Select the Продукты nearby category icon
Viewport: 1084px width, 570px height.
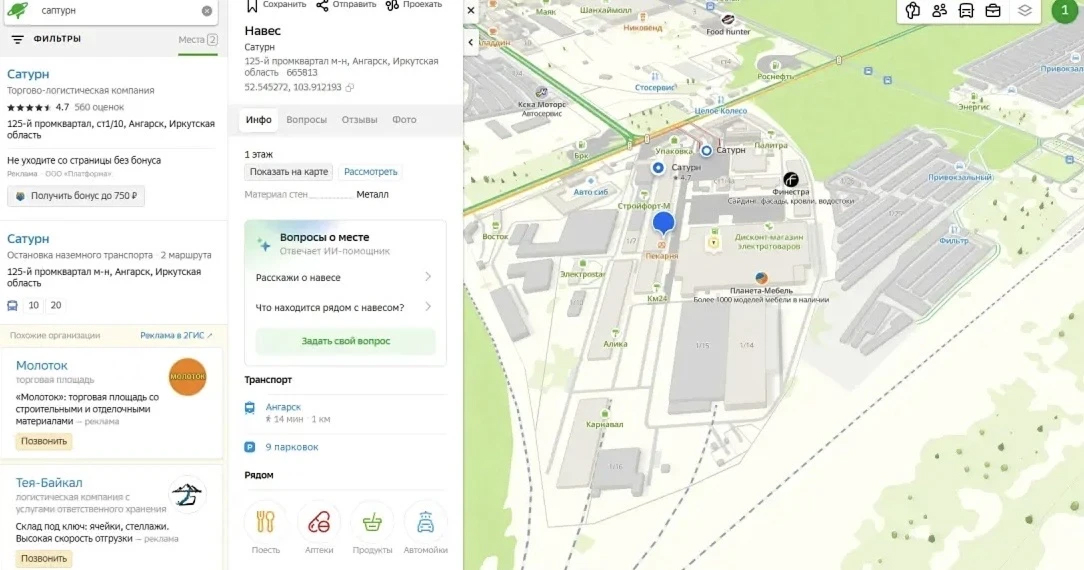tap(372, 522)
